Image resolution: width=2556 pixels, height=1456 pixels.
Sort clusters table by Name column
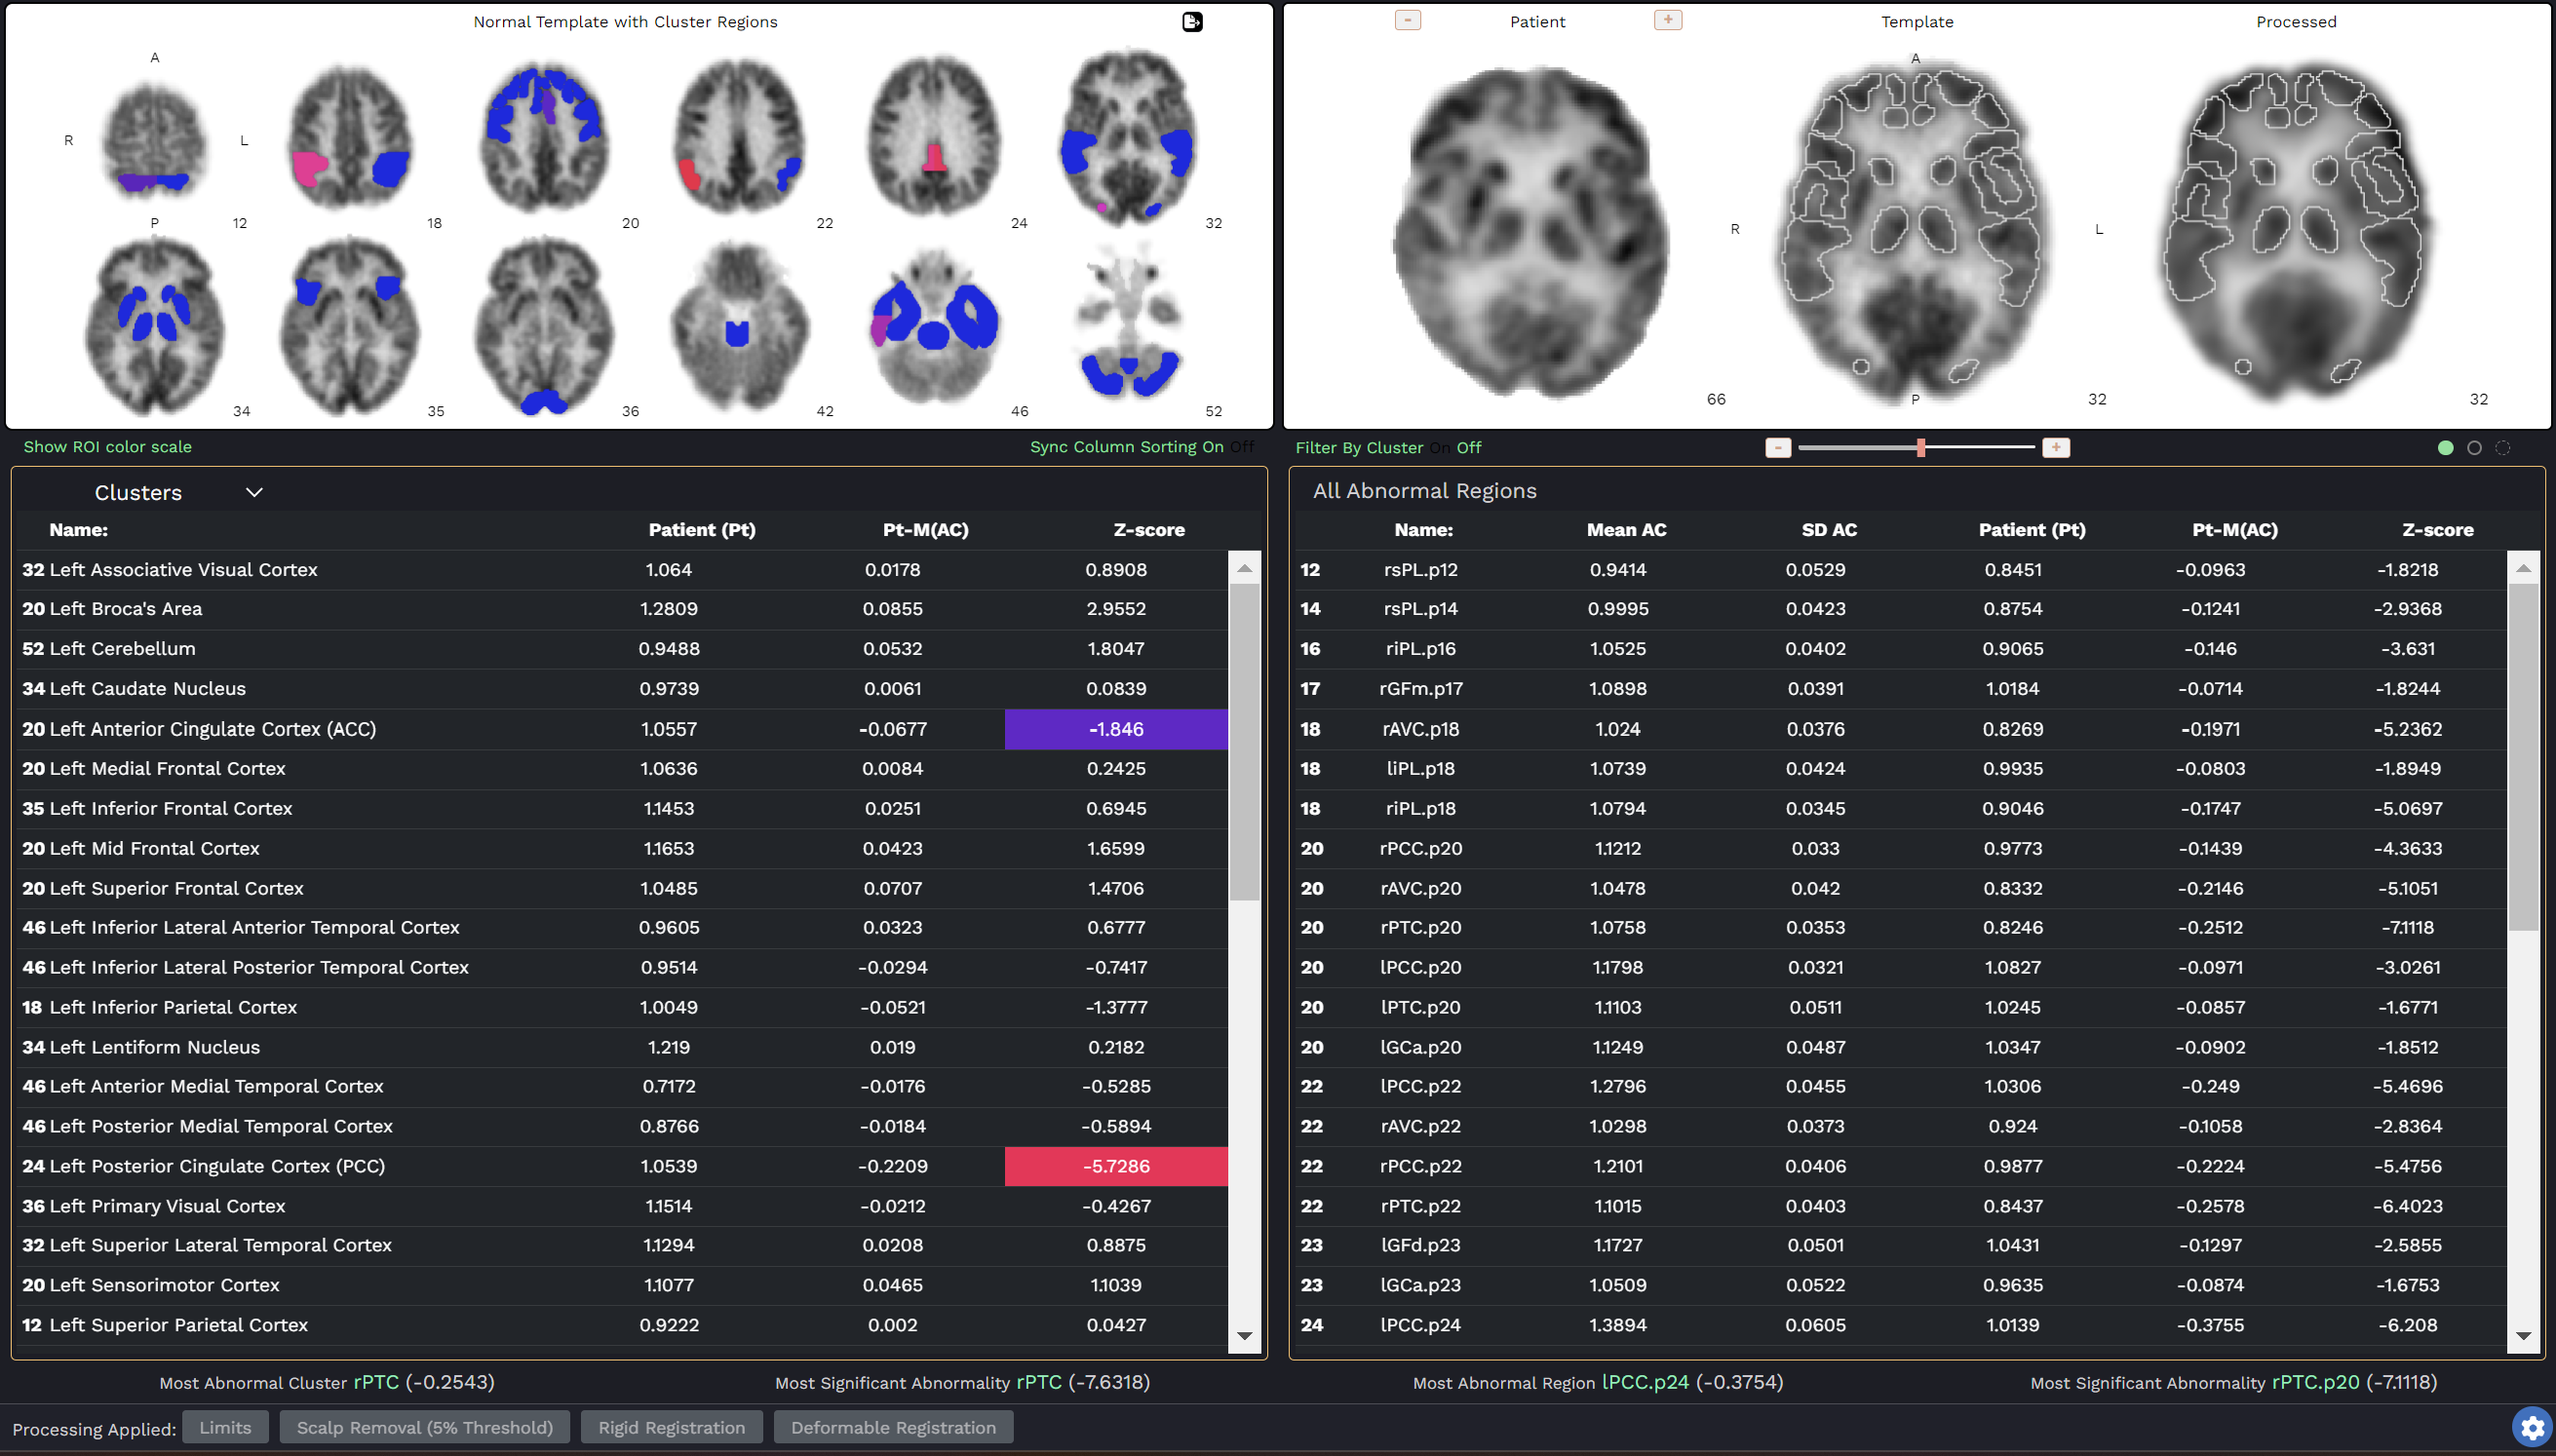pos(79,530)
